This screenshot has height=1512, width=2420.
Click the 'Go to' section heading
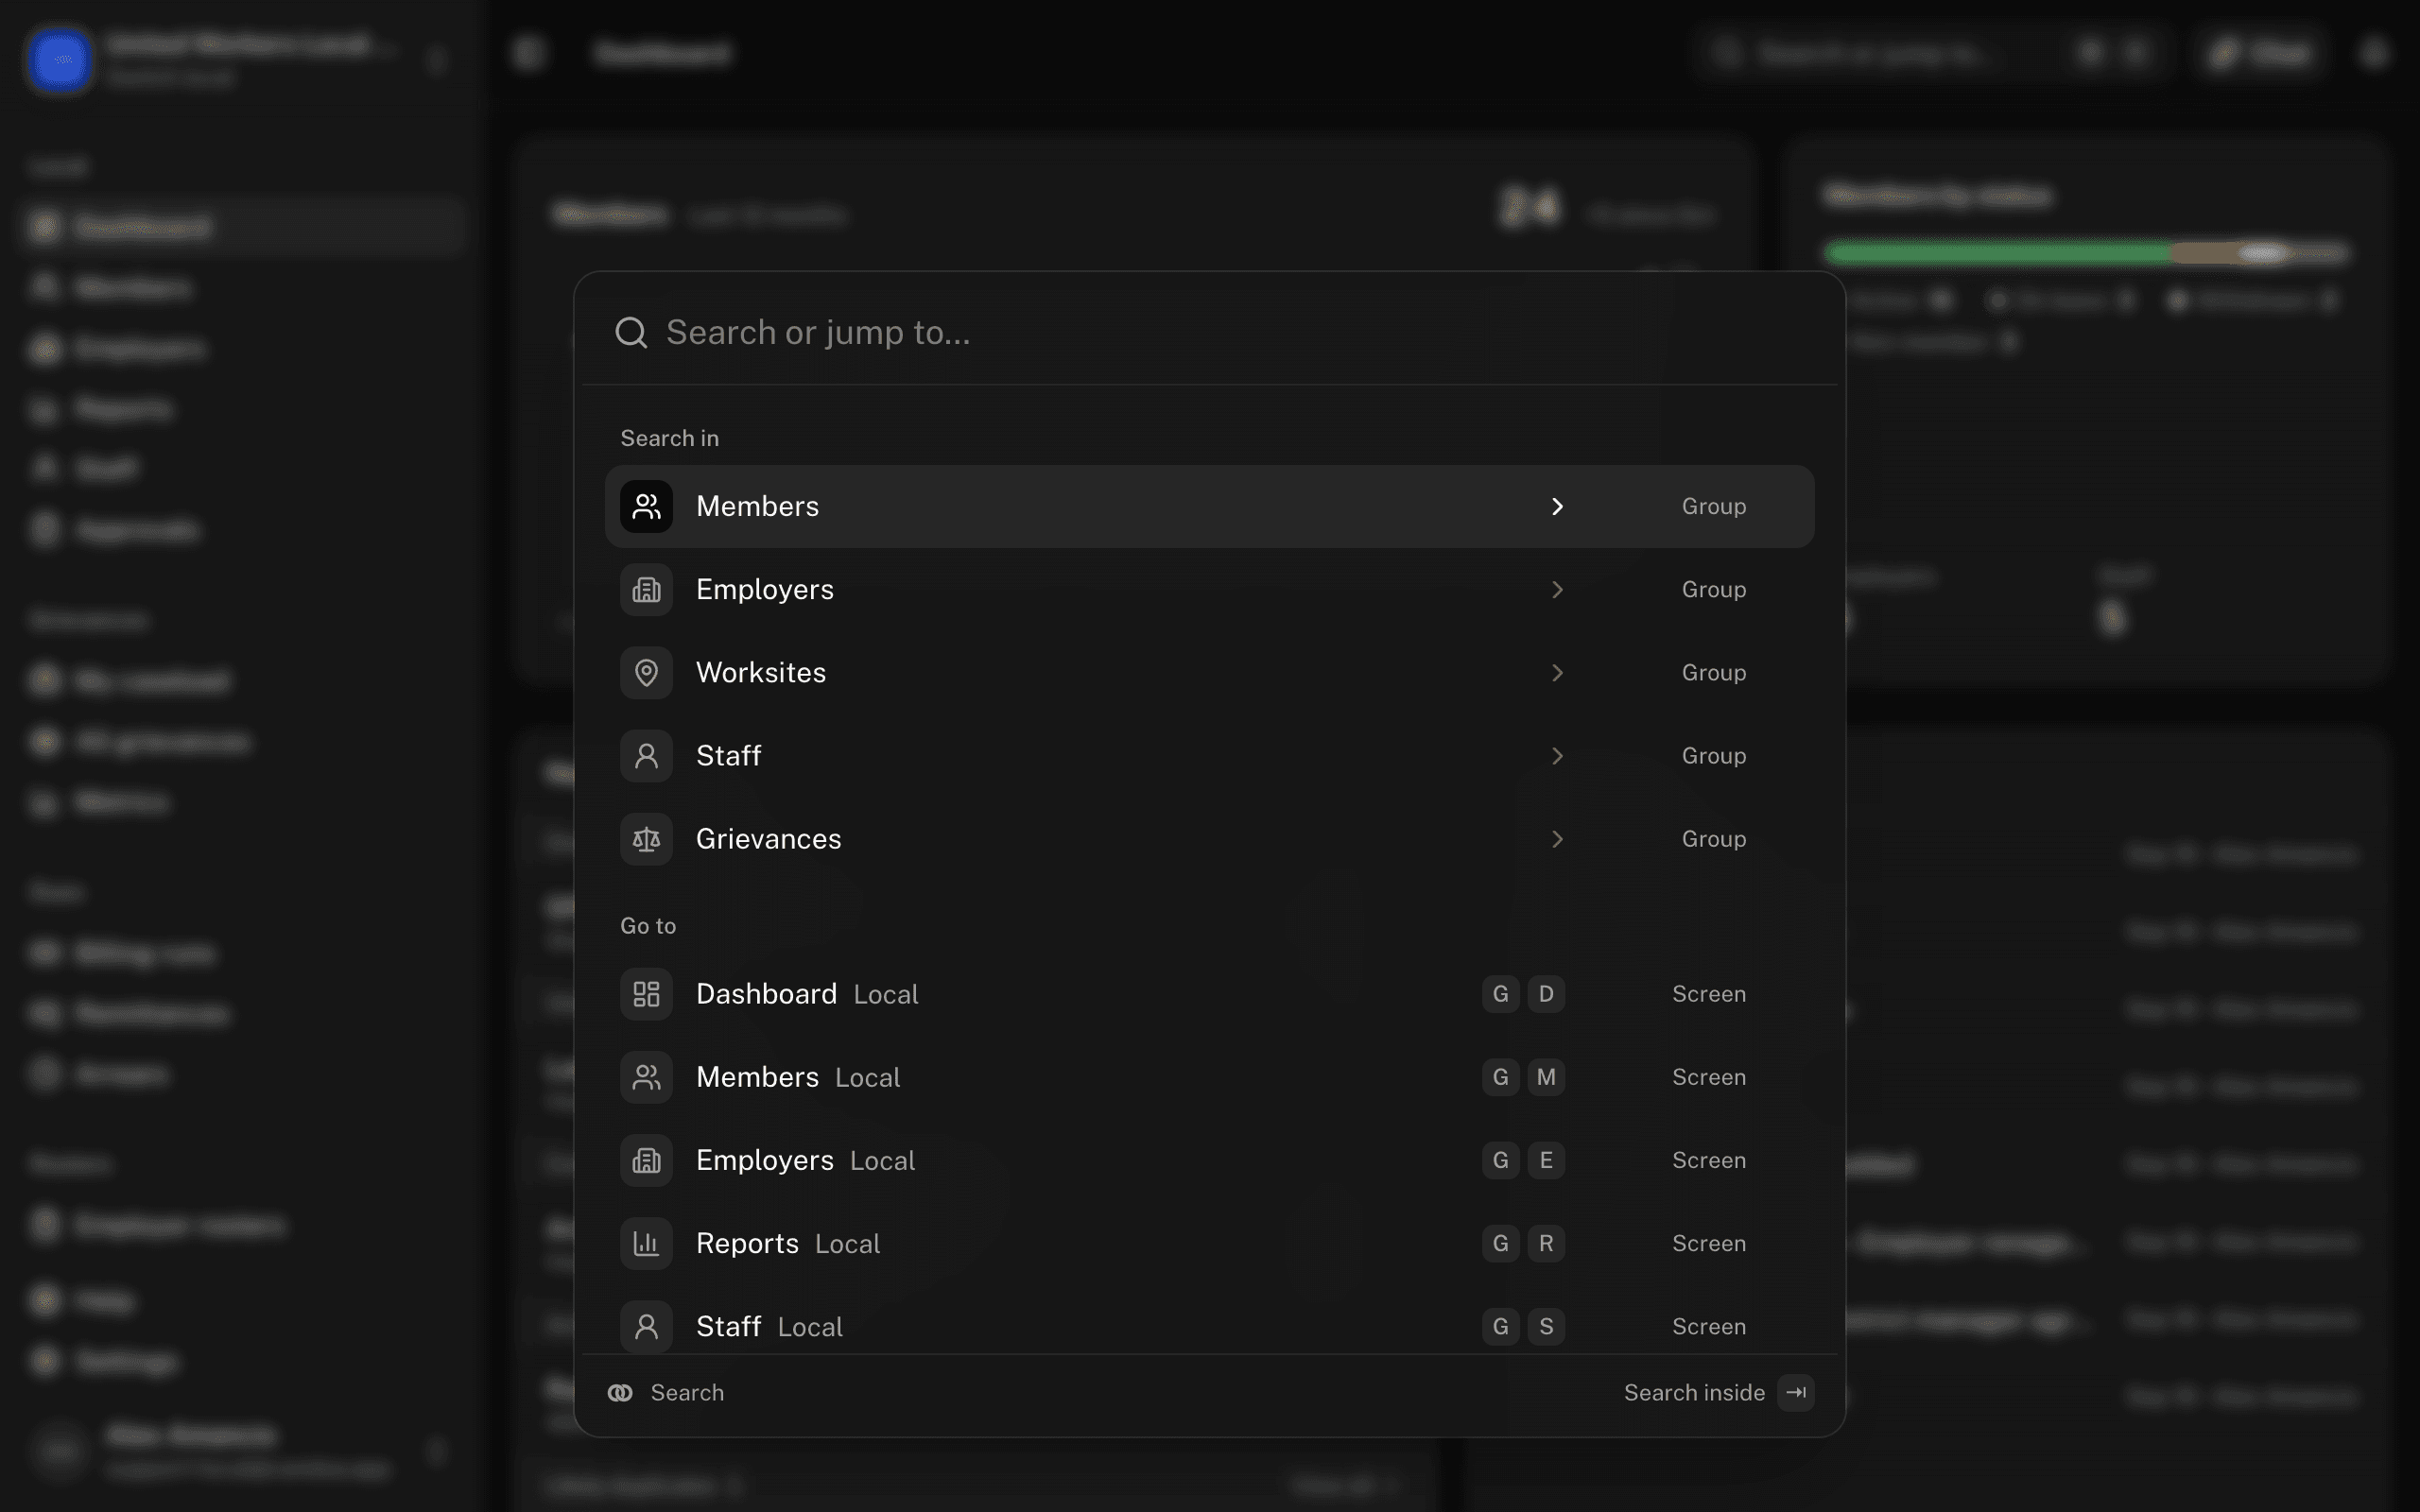(x=648, y=926)
